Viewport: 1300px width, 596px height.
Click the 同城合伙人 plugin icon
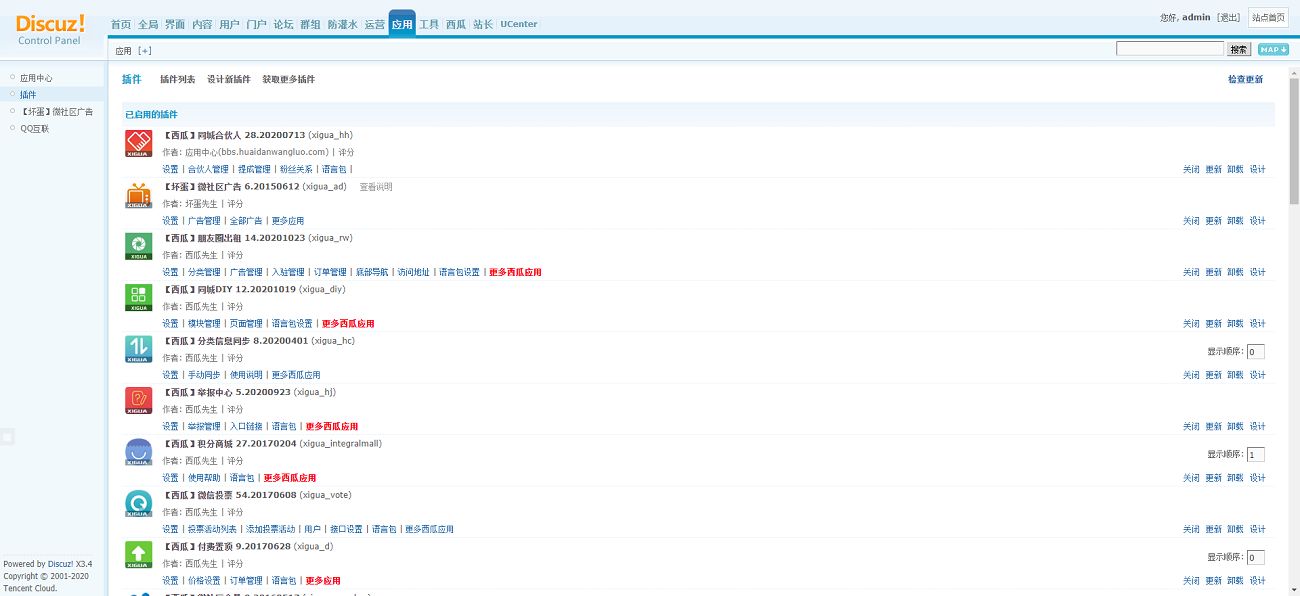(x=139, y=143)
